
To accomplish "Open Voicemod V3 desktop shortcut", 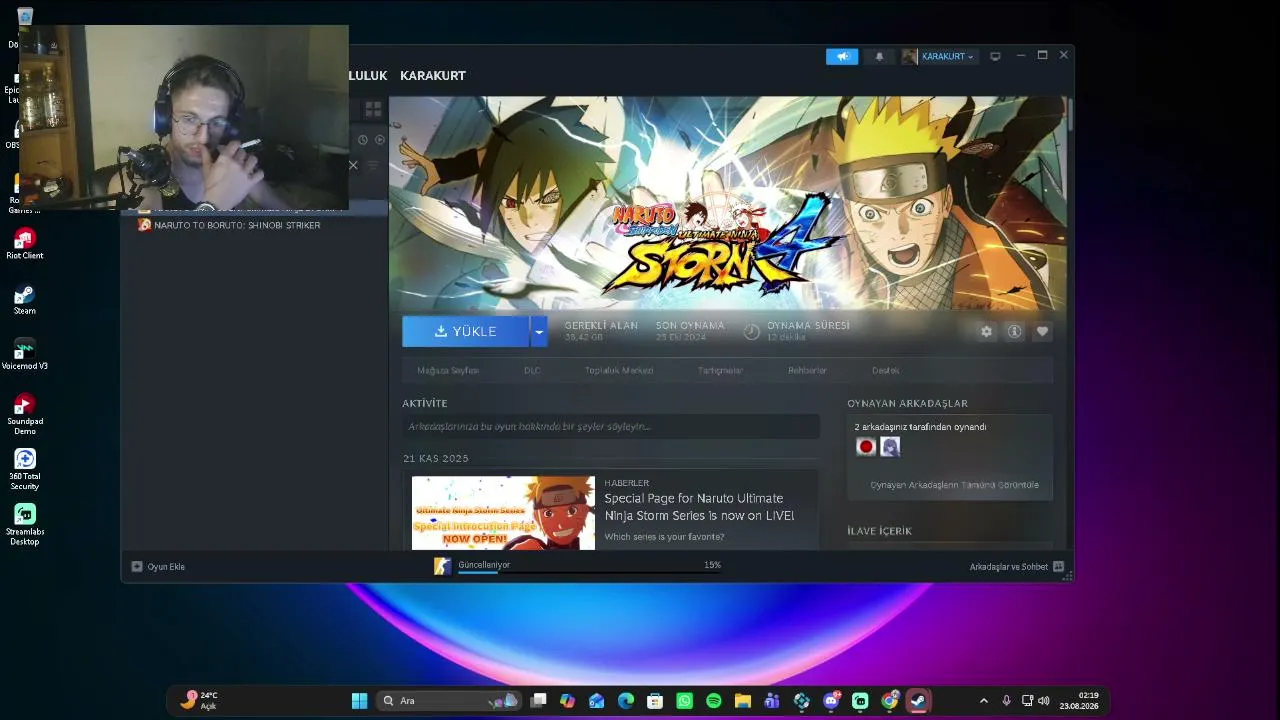I will (x=25, y=355).
